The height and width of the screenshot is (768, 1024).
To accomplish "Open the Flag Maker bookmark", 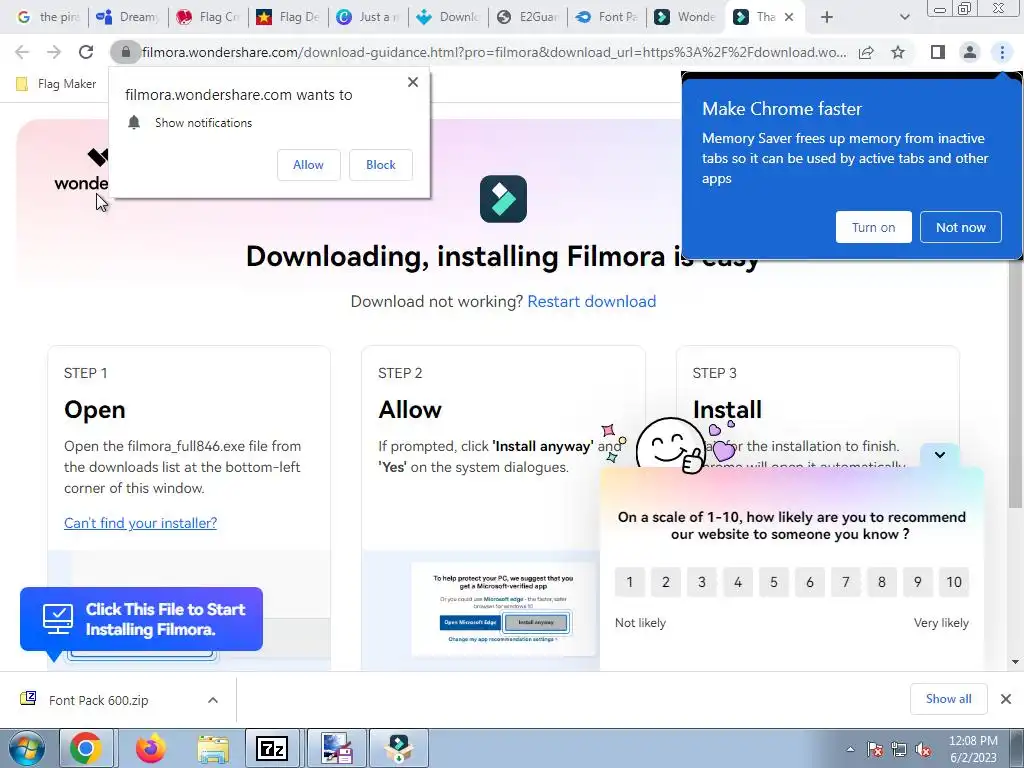I will pos(56,84).
